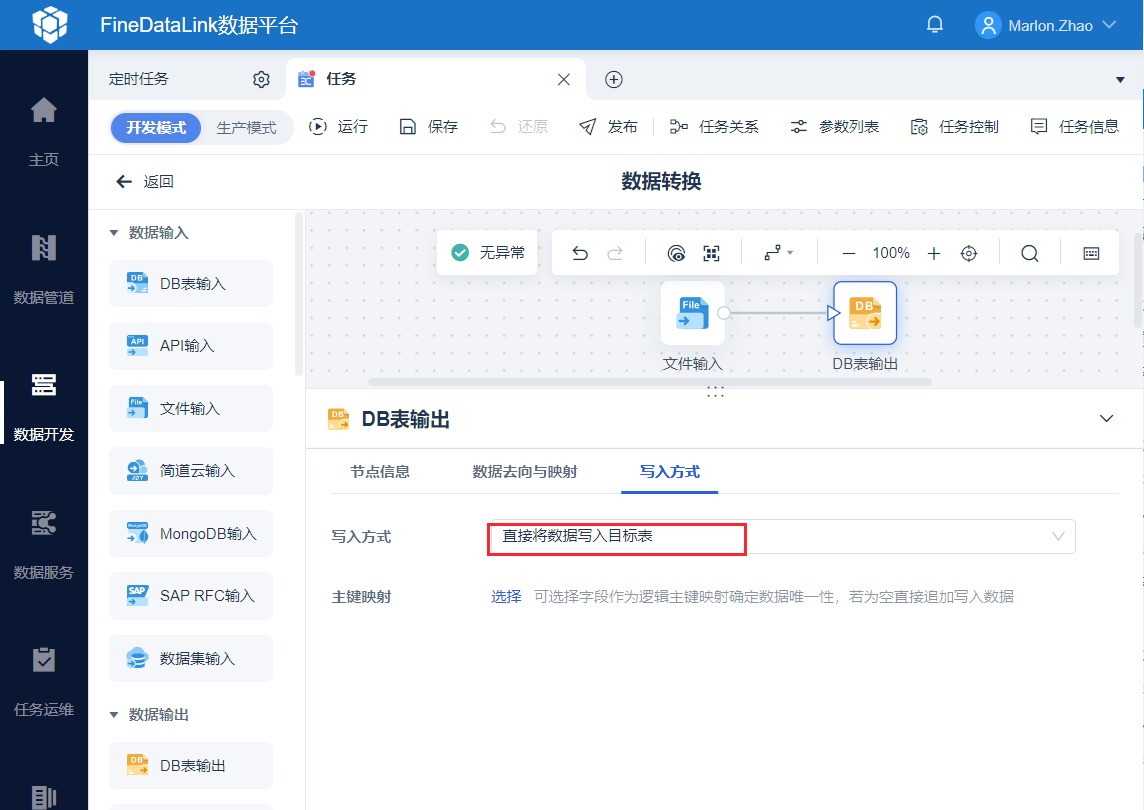The width and height of the screenshot is (1144, 810).
Task: Switch to 开发模式
Action: [155, 128]
